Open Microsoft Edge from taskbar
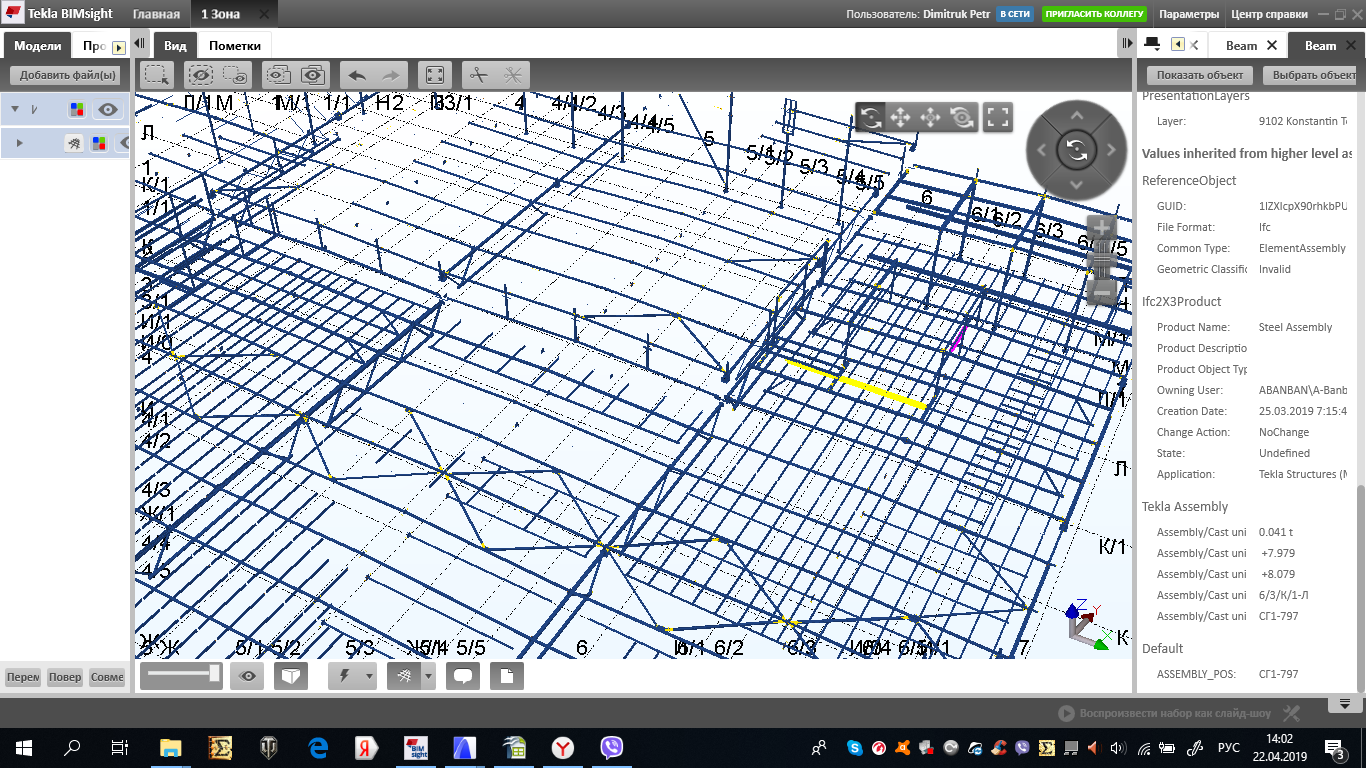Viewport: 1366px width, 768px height. click(x=319, y=747)
